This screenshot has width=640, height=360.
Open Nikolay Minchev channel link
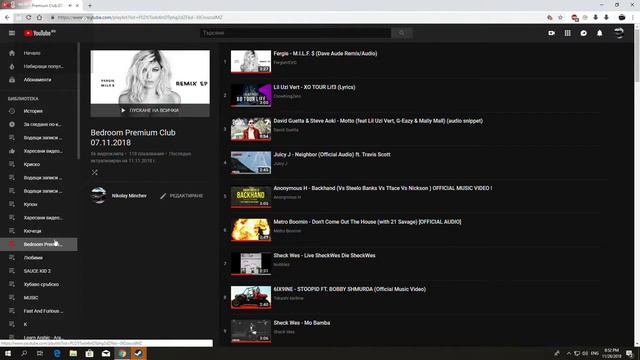coord(129,196)
